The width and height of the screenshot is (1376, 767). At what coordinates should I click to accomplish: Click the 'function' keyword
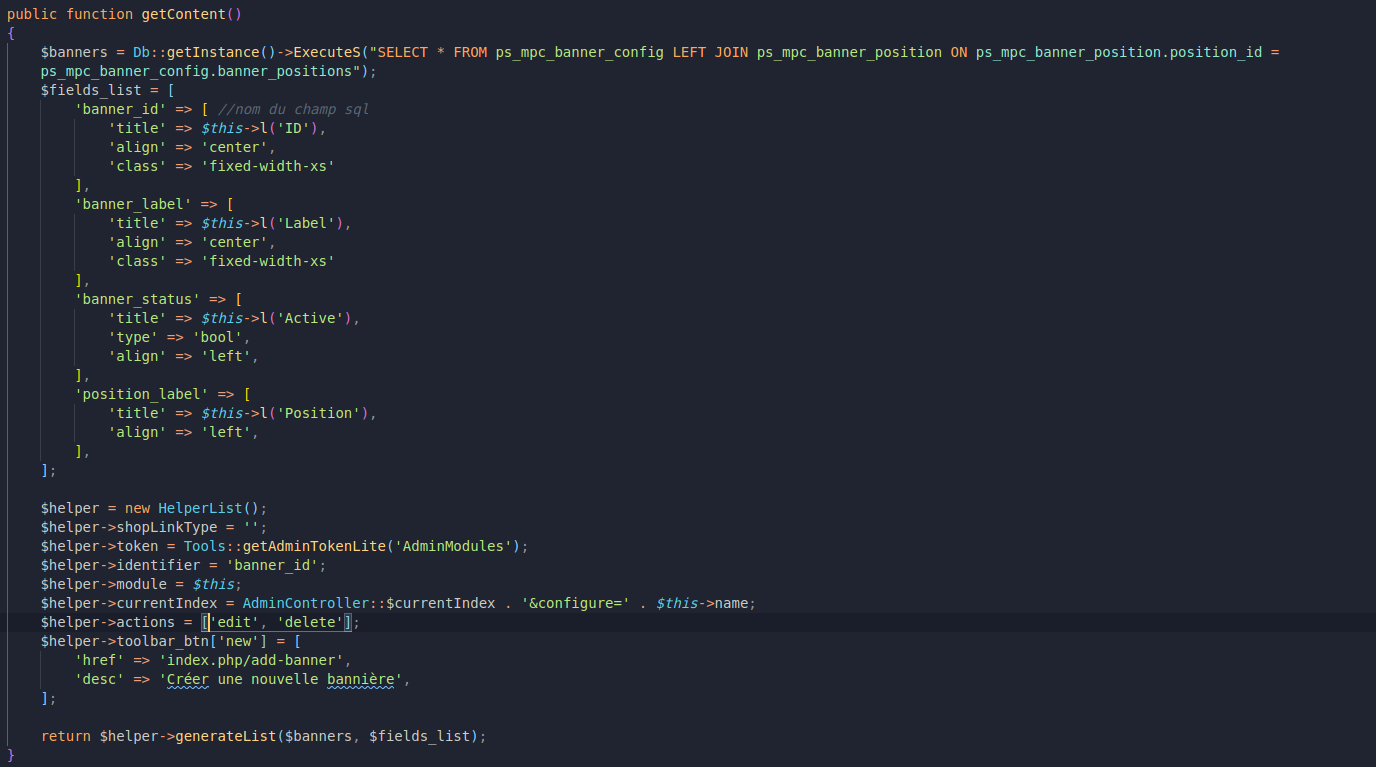[100, 14]
